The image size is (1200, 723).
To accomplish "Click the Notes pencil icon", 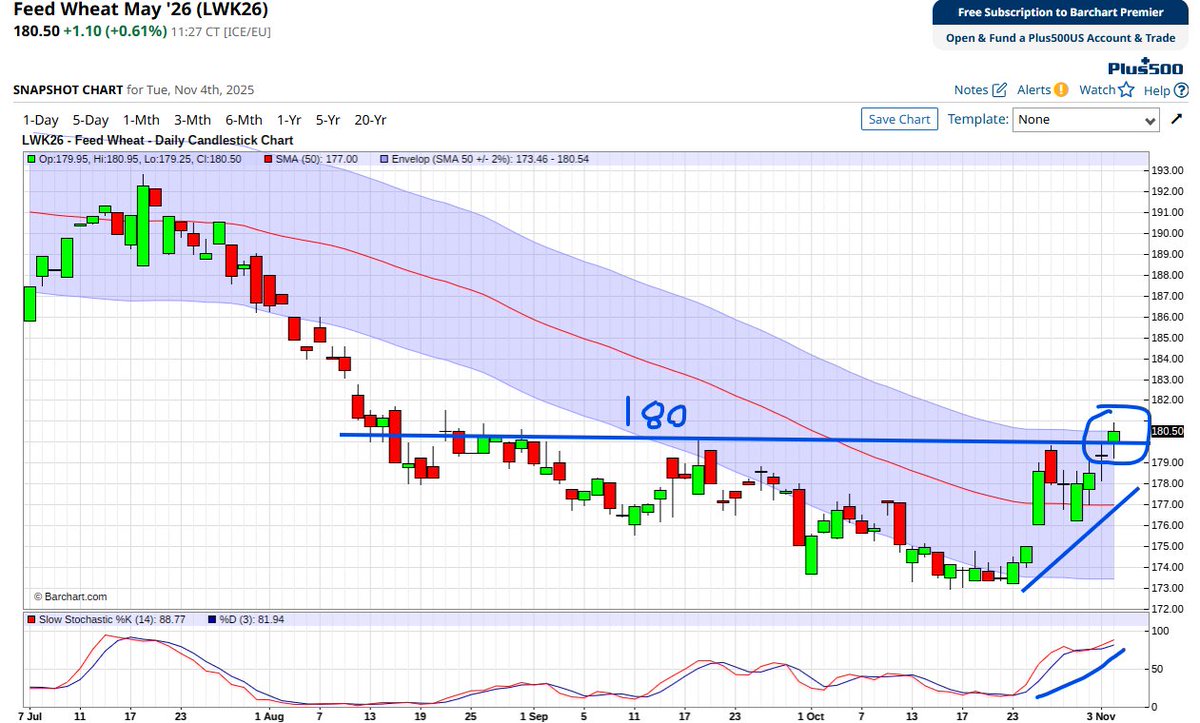I will tap(999, 90).
